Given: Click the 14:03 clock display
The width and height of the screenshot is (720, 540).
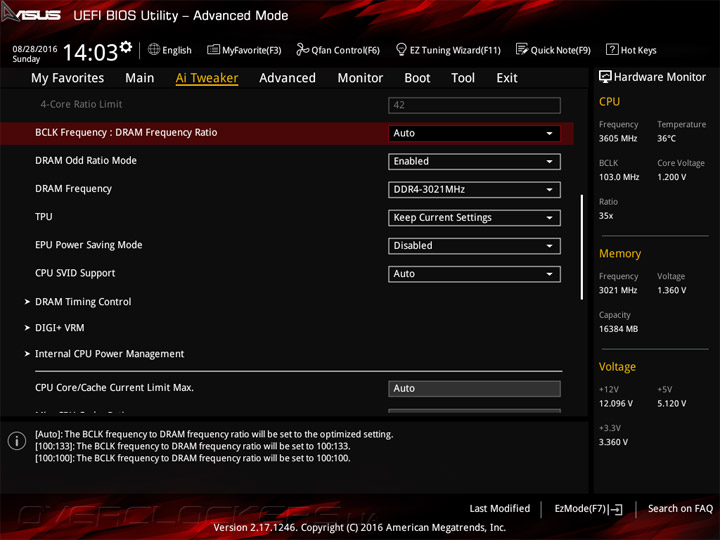Looking at the screenshot, I should [x=90, y=52].
